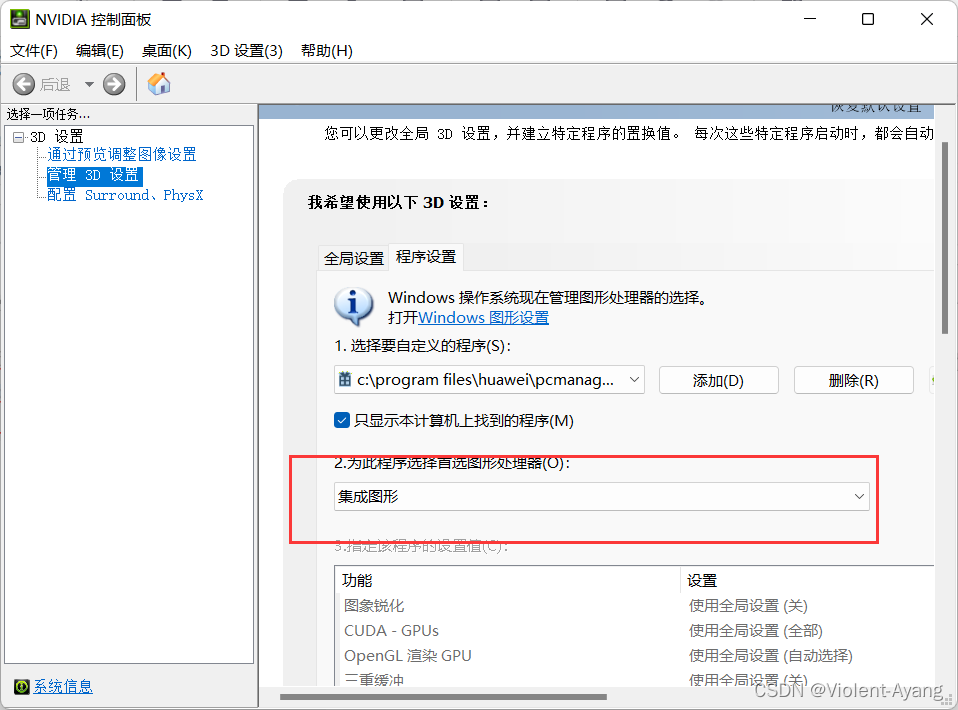Open the program selection dropdown
Screen dimensions: 958x710
[489, 380]
